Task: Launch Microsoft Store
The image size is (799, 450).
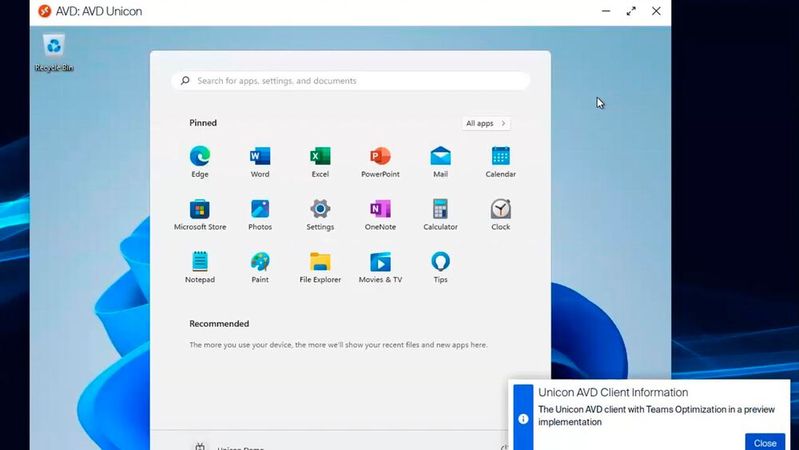Action: tap(200, 215)
